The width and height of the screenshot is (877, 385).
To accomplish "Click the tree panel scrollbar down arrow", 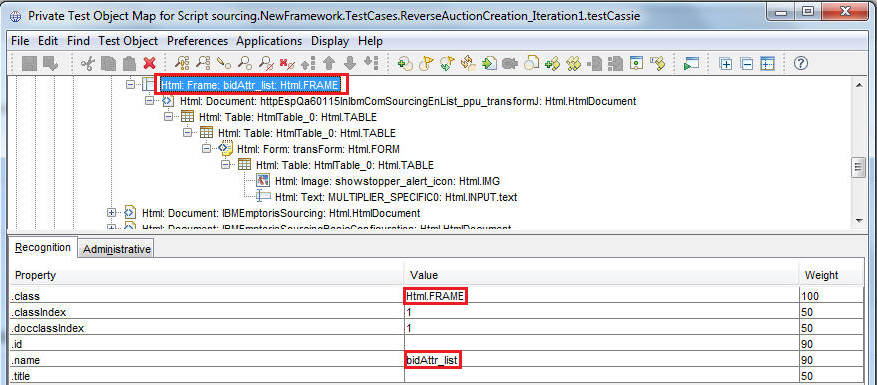I will tap(859, 220).
